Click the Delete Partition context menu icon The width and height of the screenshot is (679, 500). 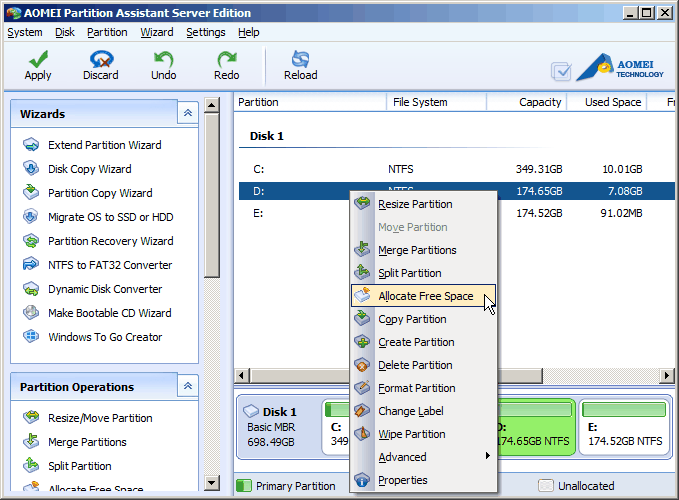tap(362, 365)
